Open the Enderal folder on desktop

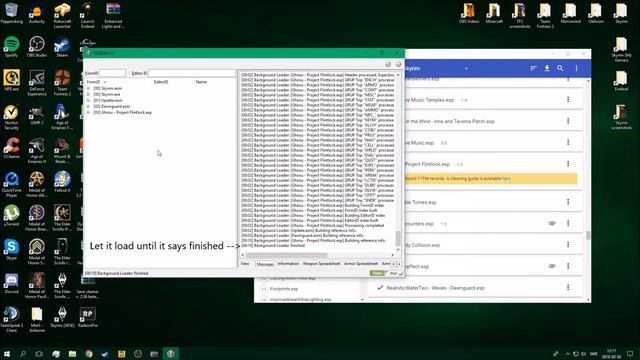[621, 81]
